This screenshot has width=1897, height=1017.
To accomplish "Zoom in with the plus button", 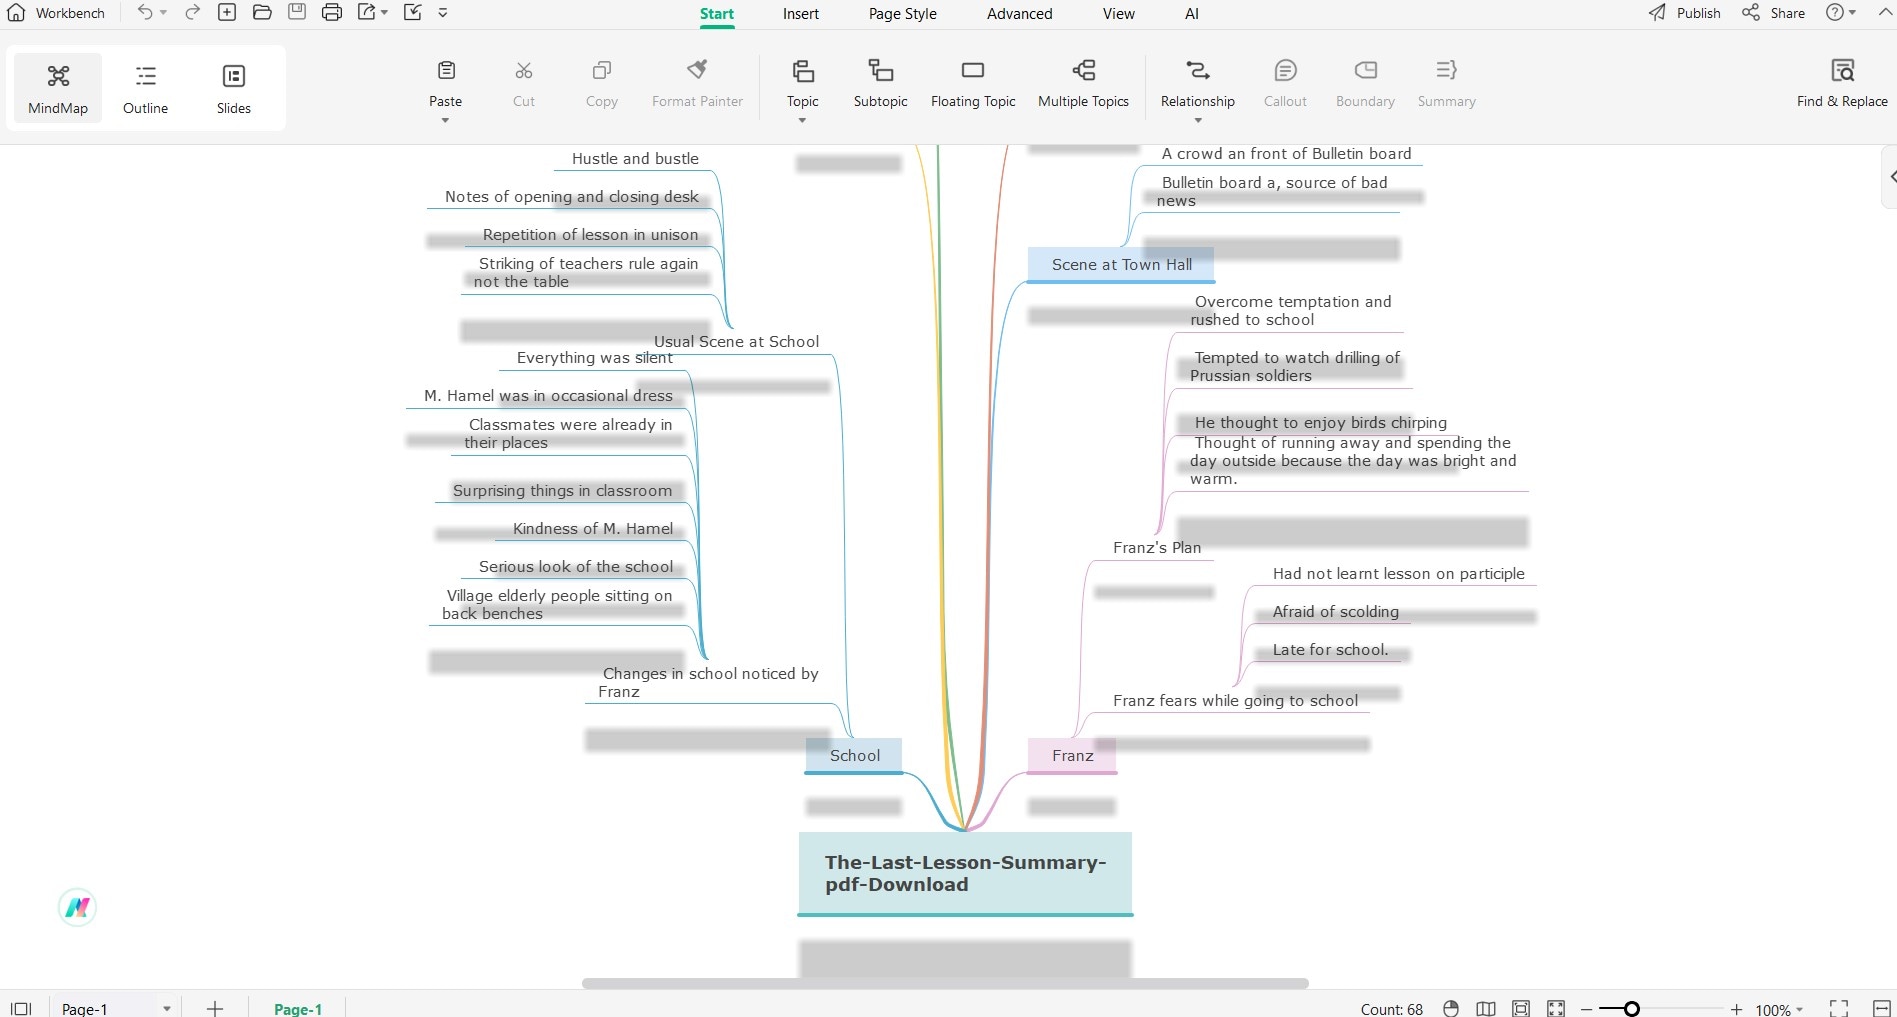I will (x=1737, y=1009).
